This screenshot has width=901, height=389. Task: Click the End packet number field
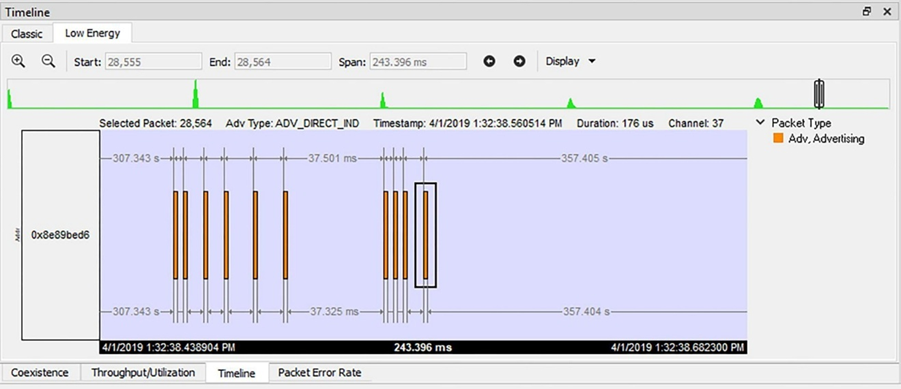(x=283, y=61)
